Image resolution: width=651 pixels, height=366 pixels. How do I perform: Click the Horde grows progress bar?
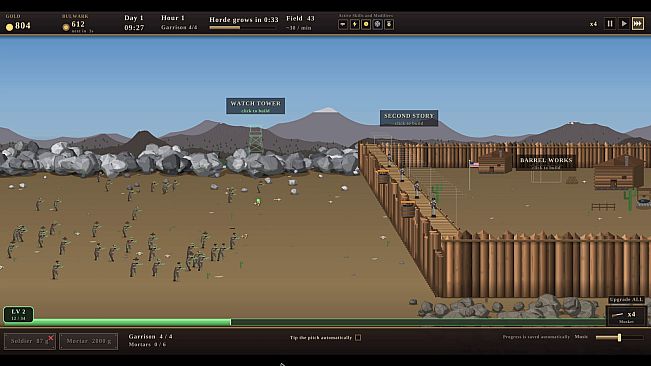pos(243,28)
